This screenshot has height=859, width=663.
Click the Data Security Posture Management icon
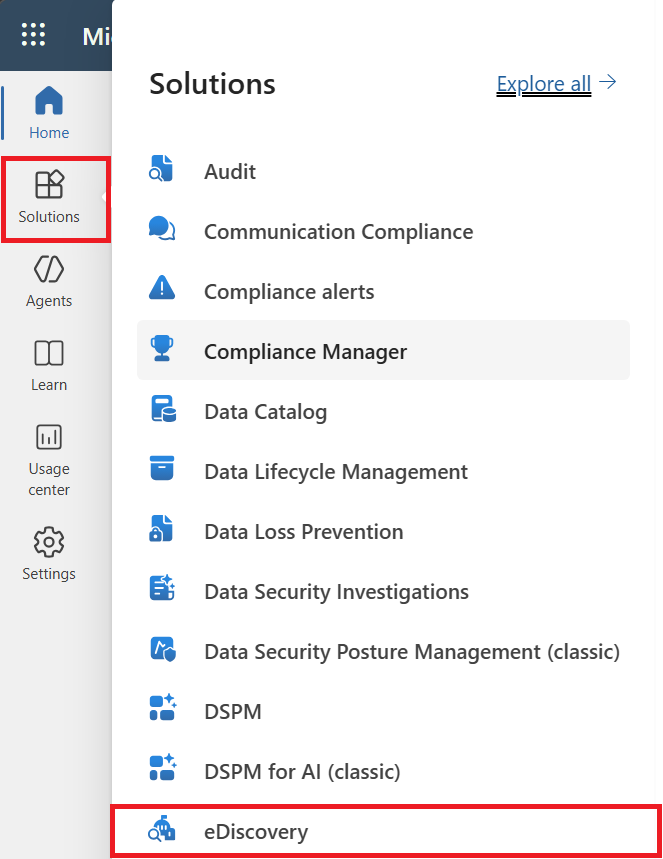163,649
